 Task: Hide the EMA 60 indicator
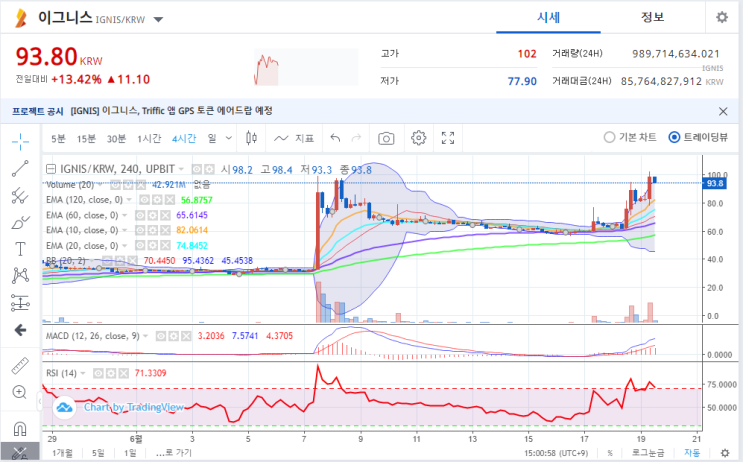click(x=140, y=216)
